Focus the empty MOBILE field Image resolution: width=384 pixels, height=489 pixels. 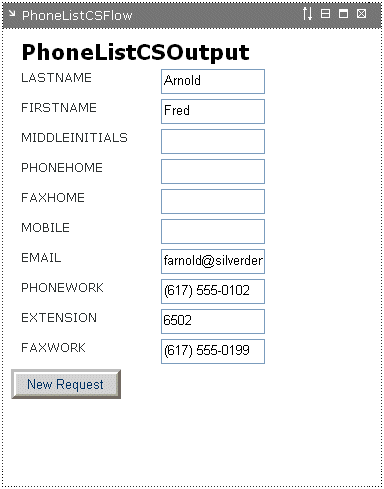click(x=213, y=231)
